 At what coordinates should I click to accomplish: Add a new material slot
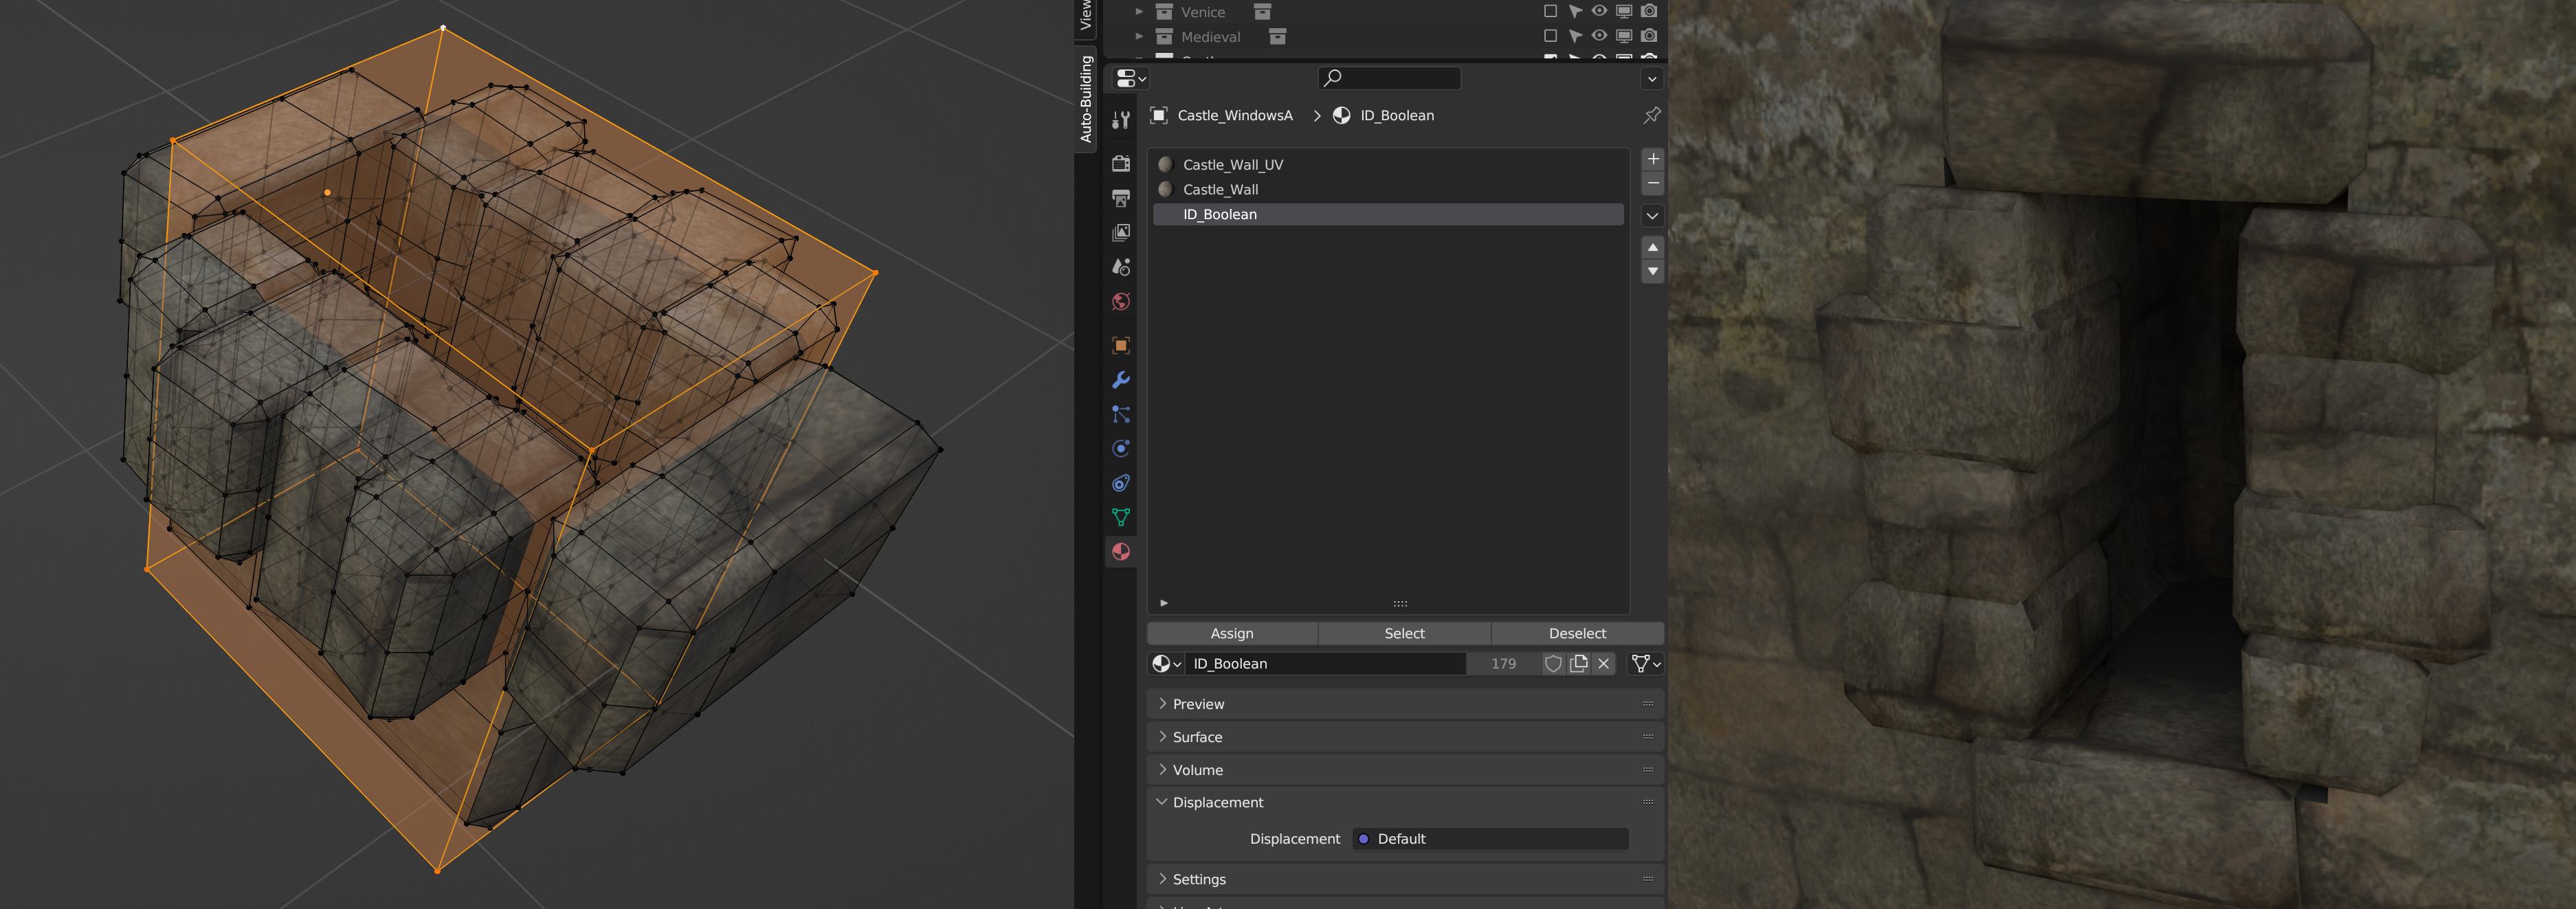click(1653, 159)
